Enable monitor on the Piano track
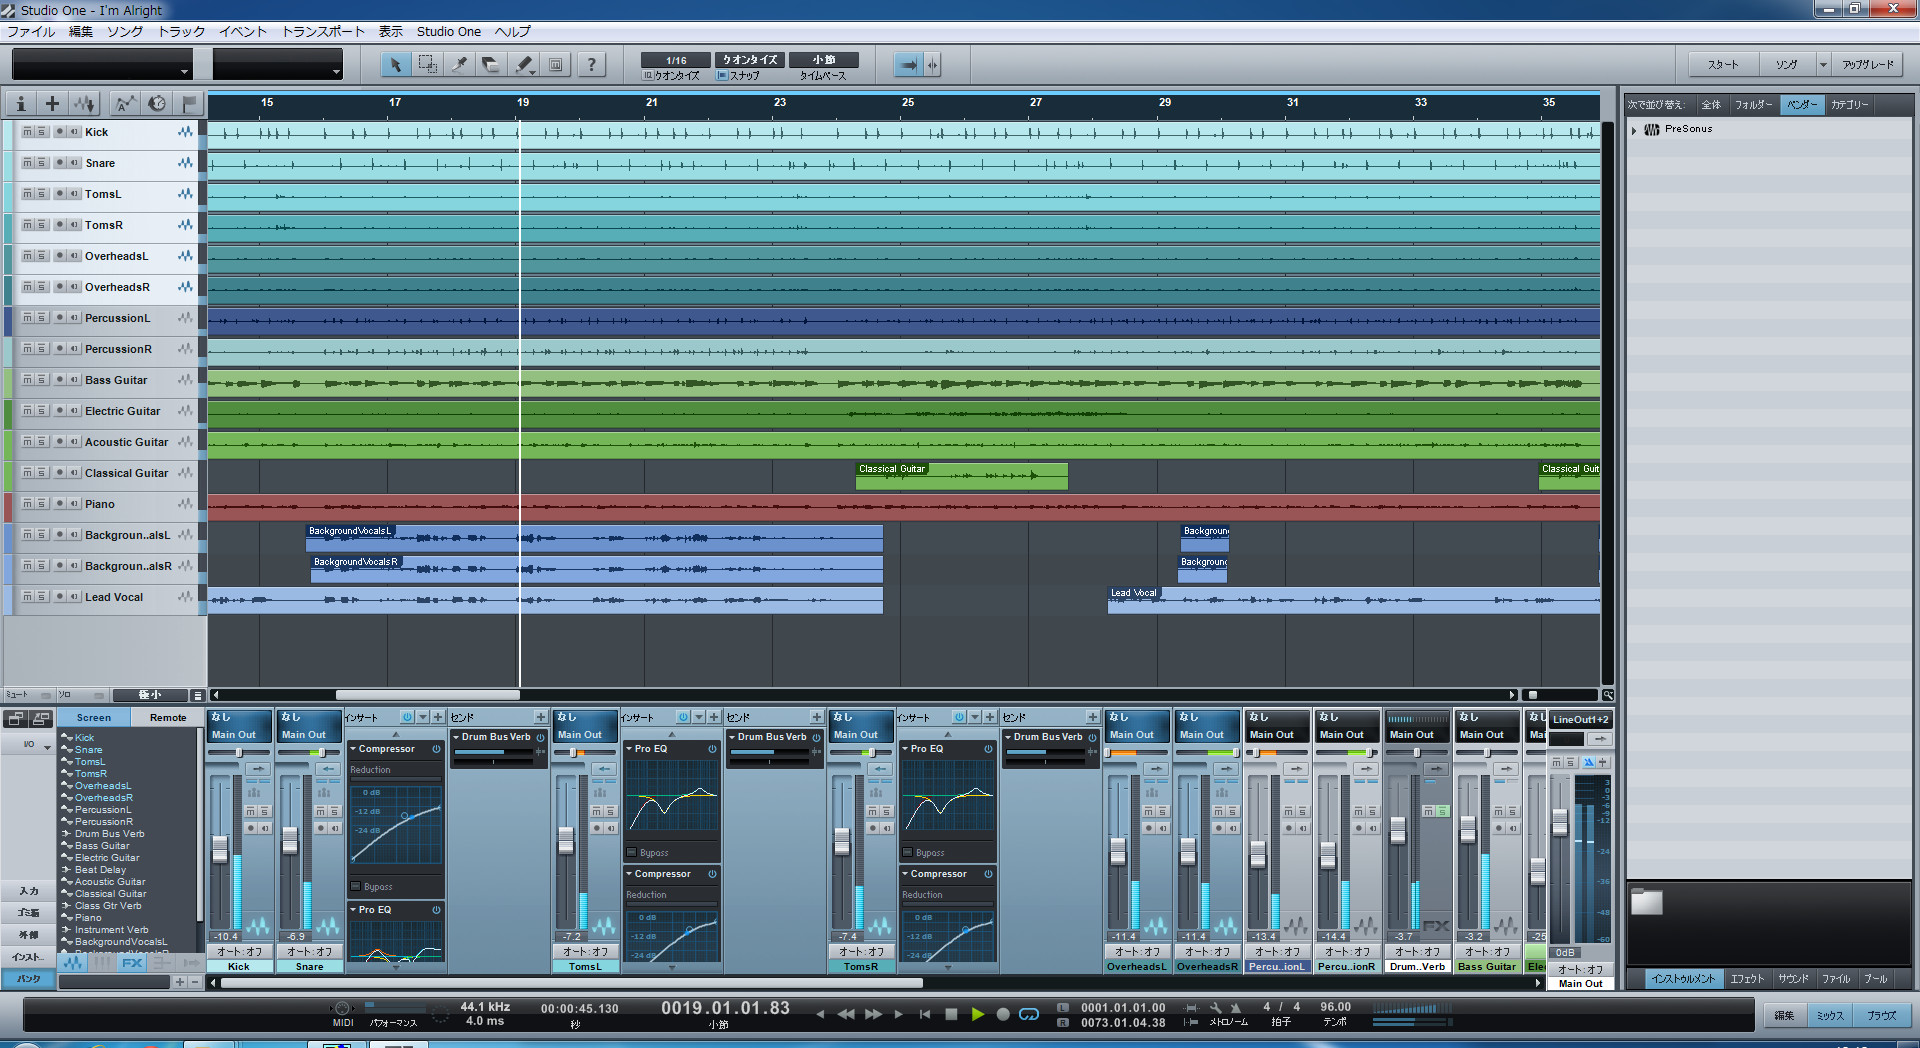The height and width of the screenshot is (1048, 1920). pos(74,504)
